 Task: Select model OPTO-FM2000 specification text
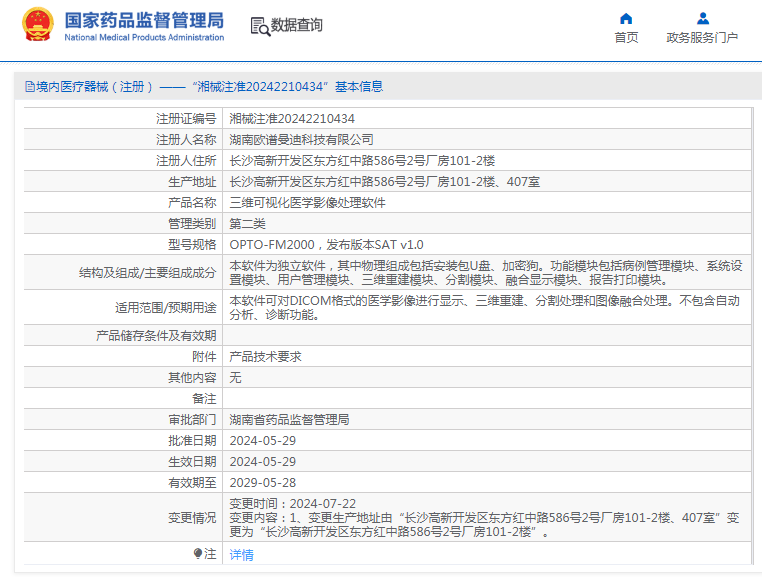[326, 245]
